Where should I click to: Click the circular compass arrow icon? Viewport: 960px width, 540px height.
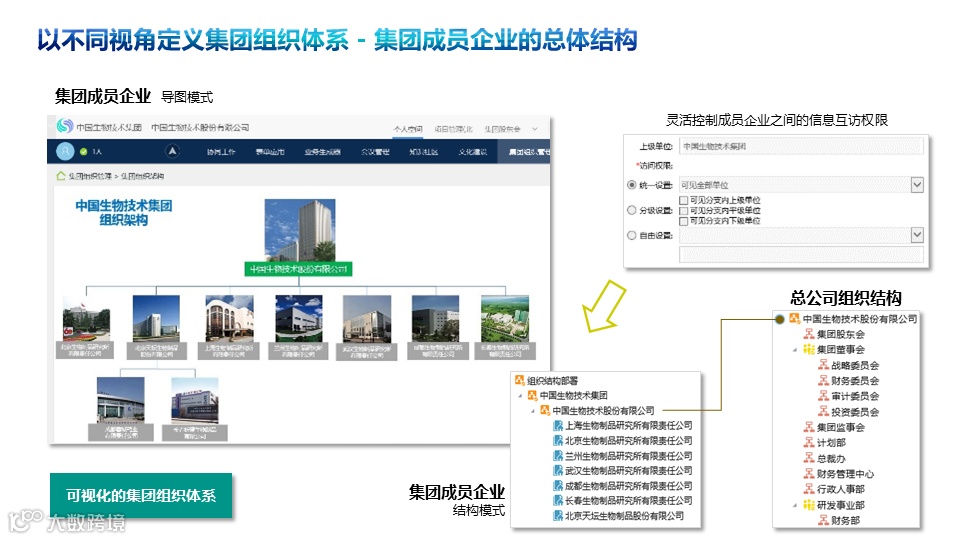(x=173, y=151)
